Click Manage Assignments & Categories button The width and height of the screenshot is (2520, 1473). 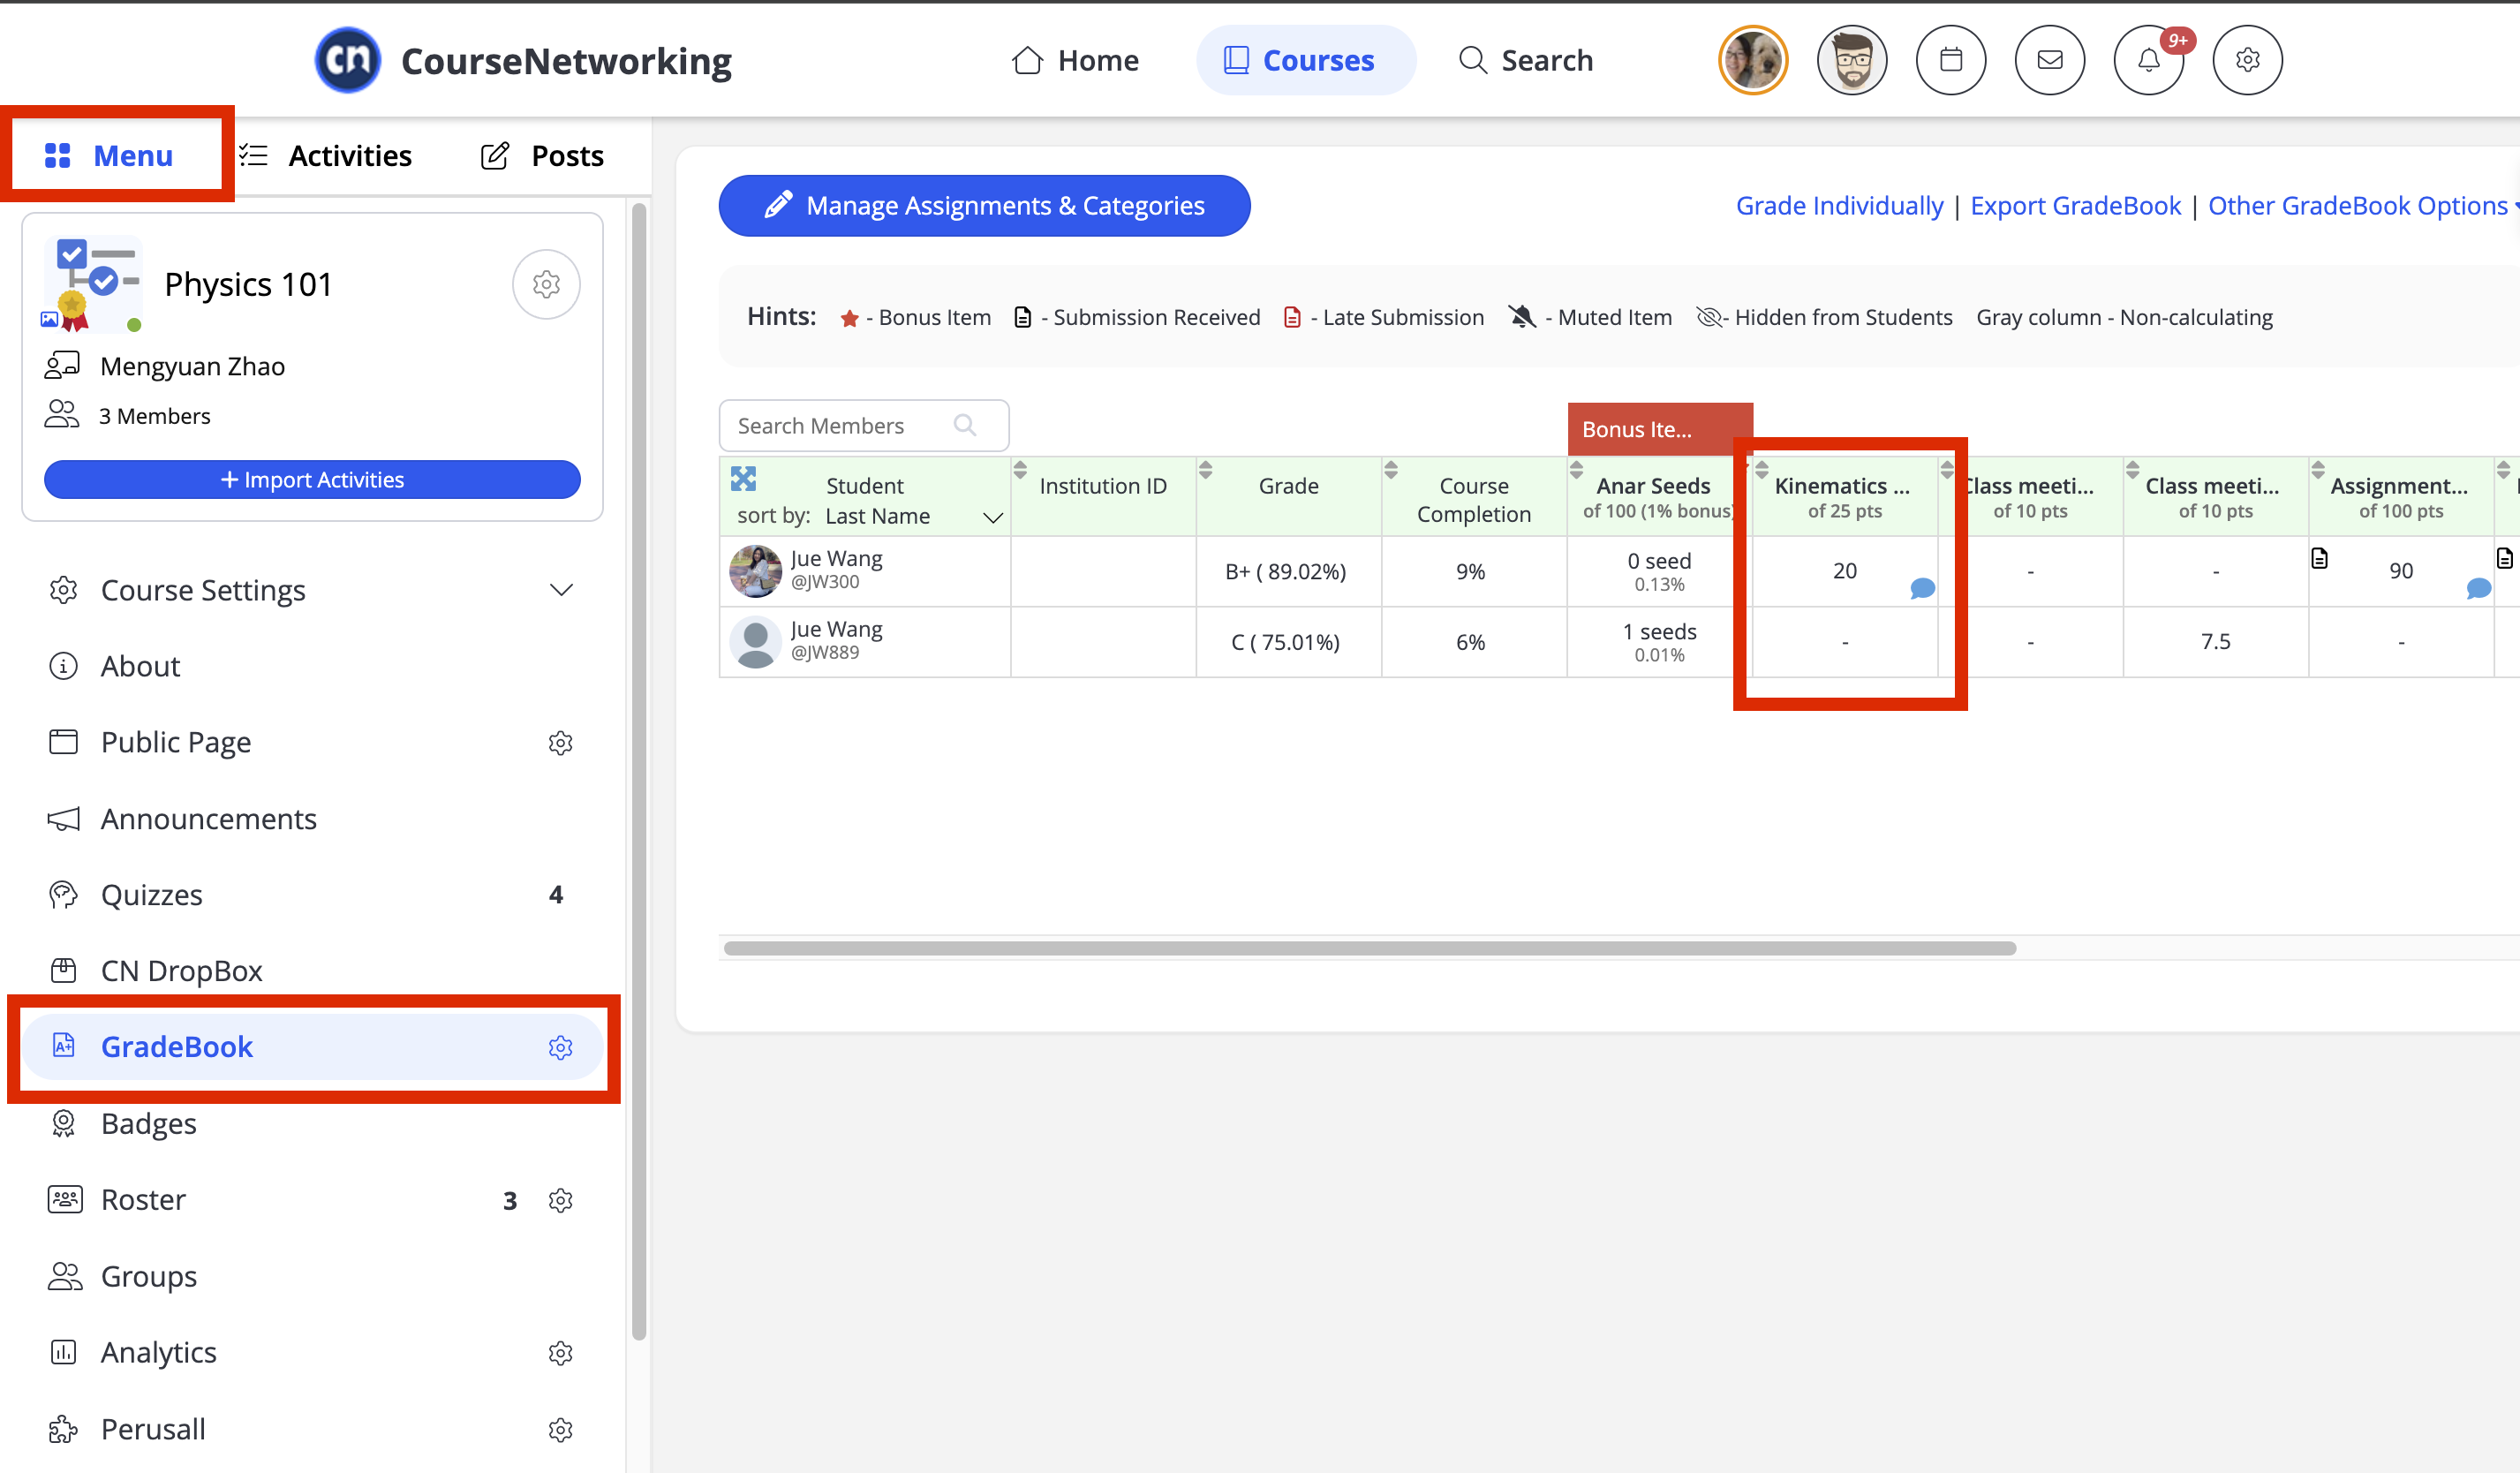(984, 206)
